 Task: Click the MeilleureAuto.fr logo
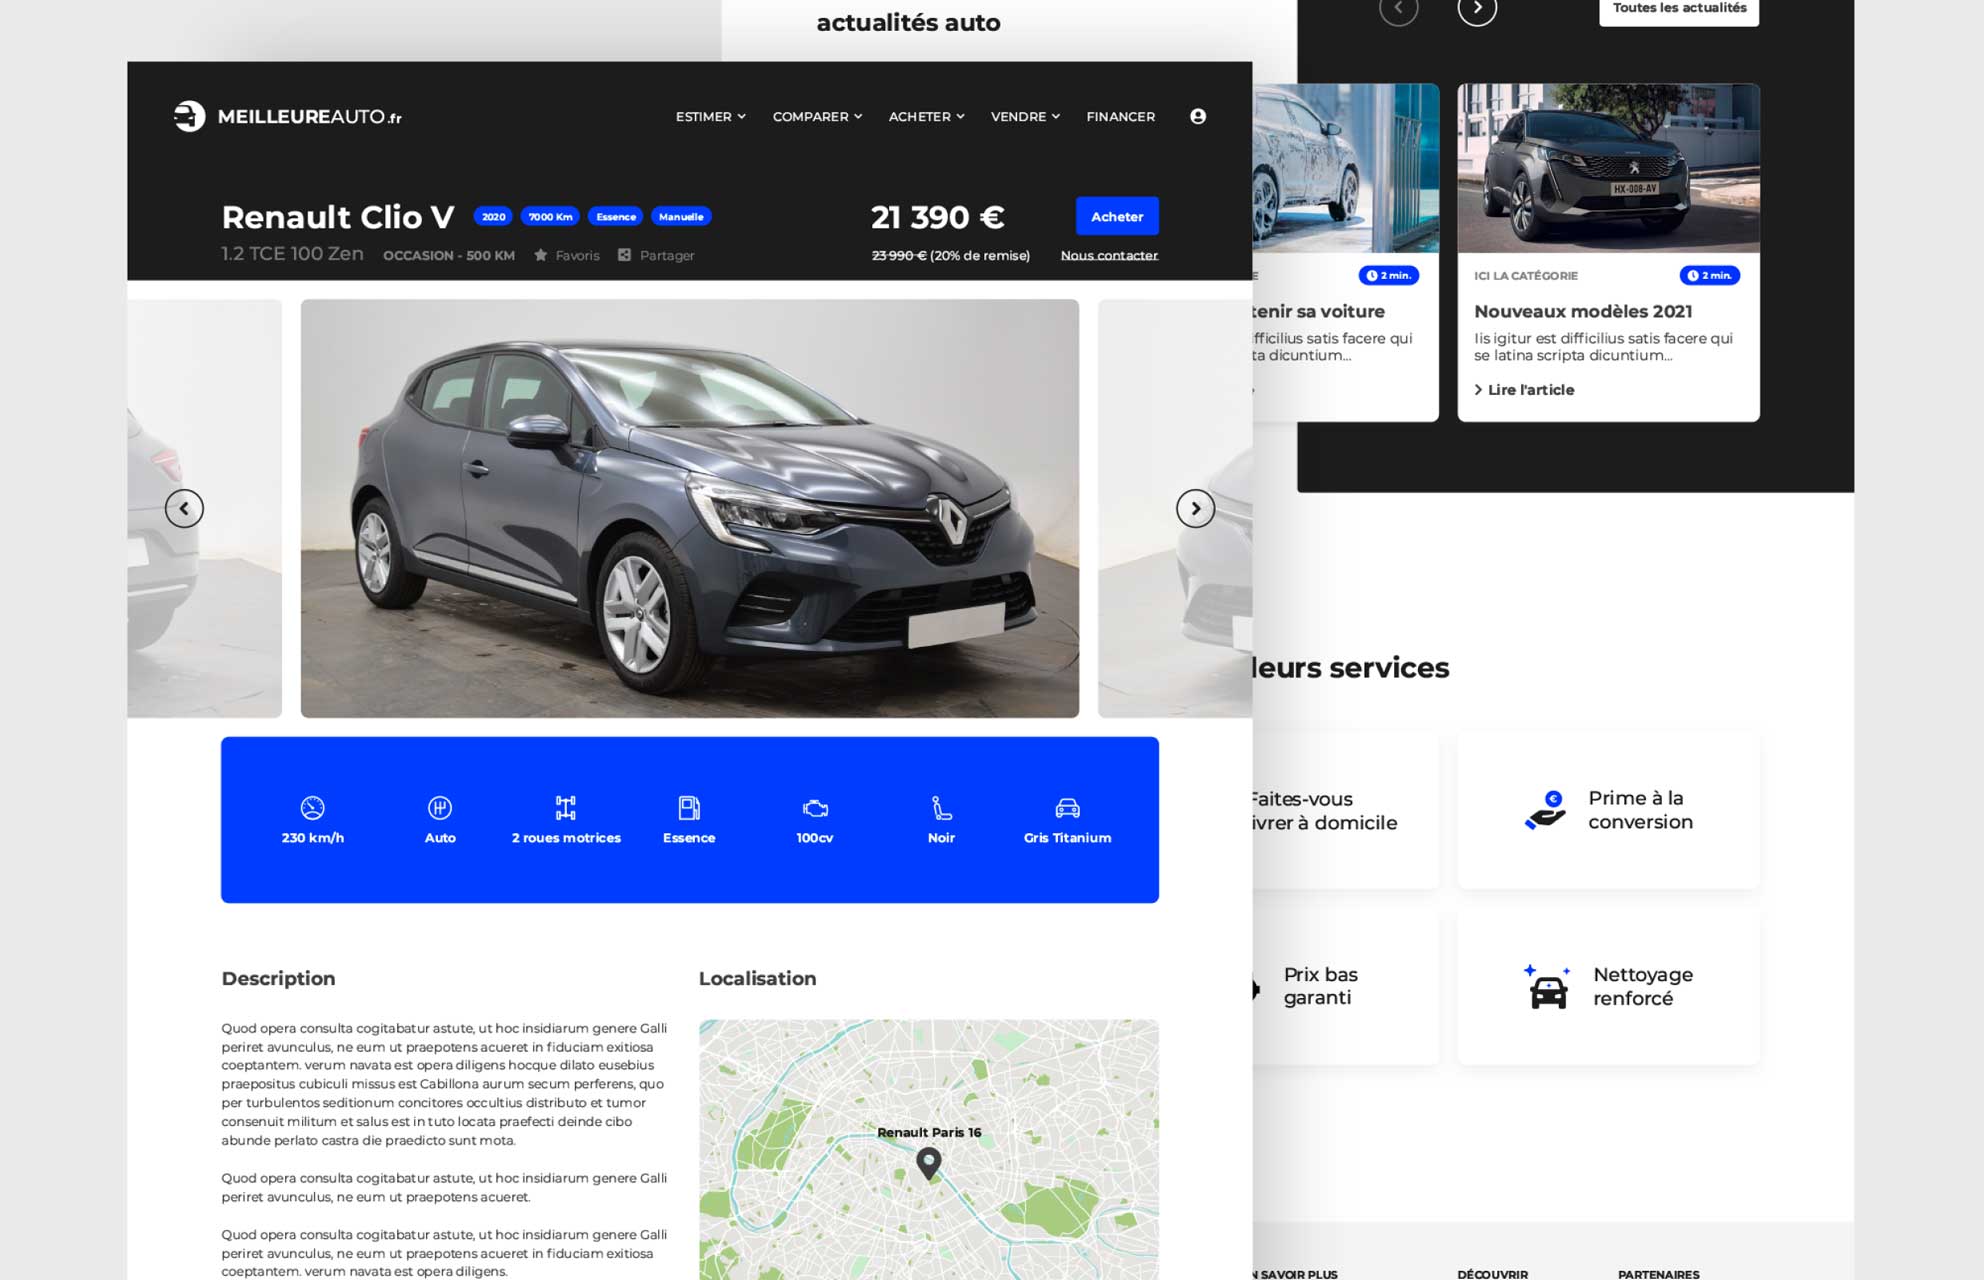[x=287, y=116]
